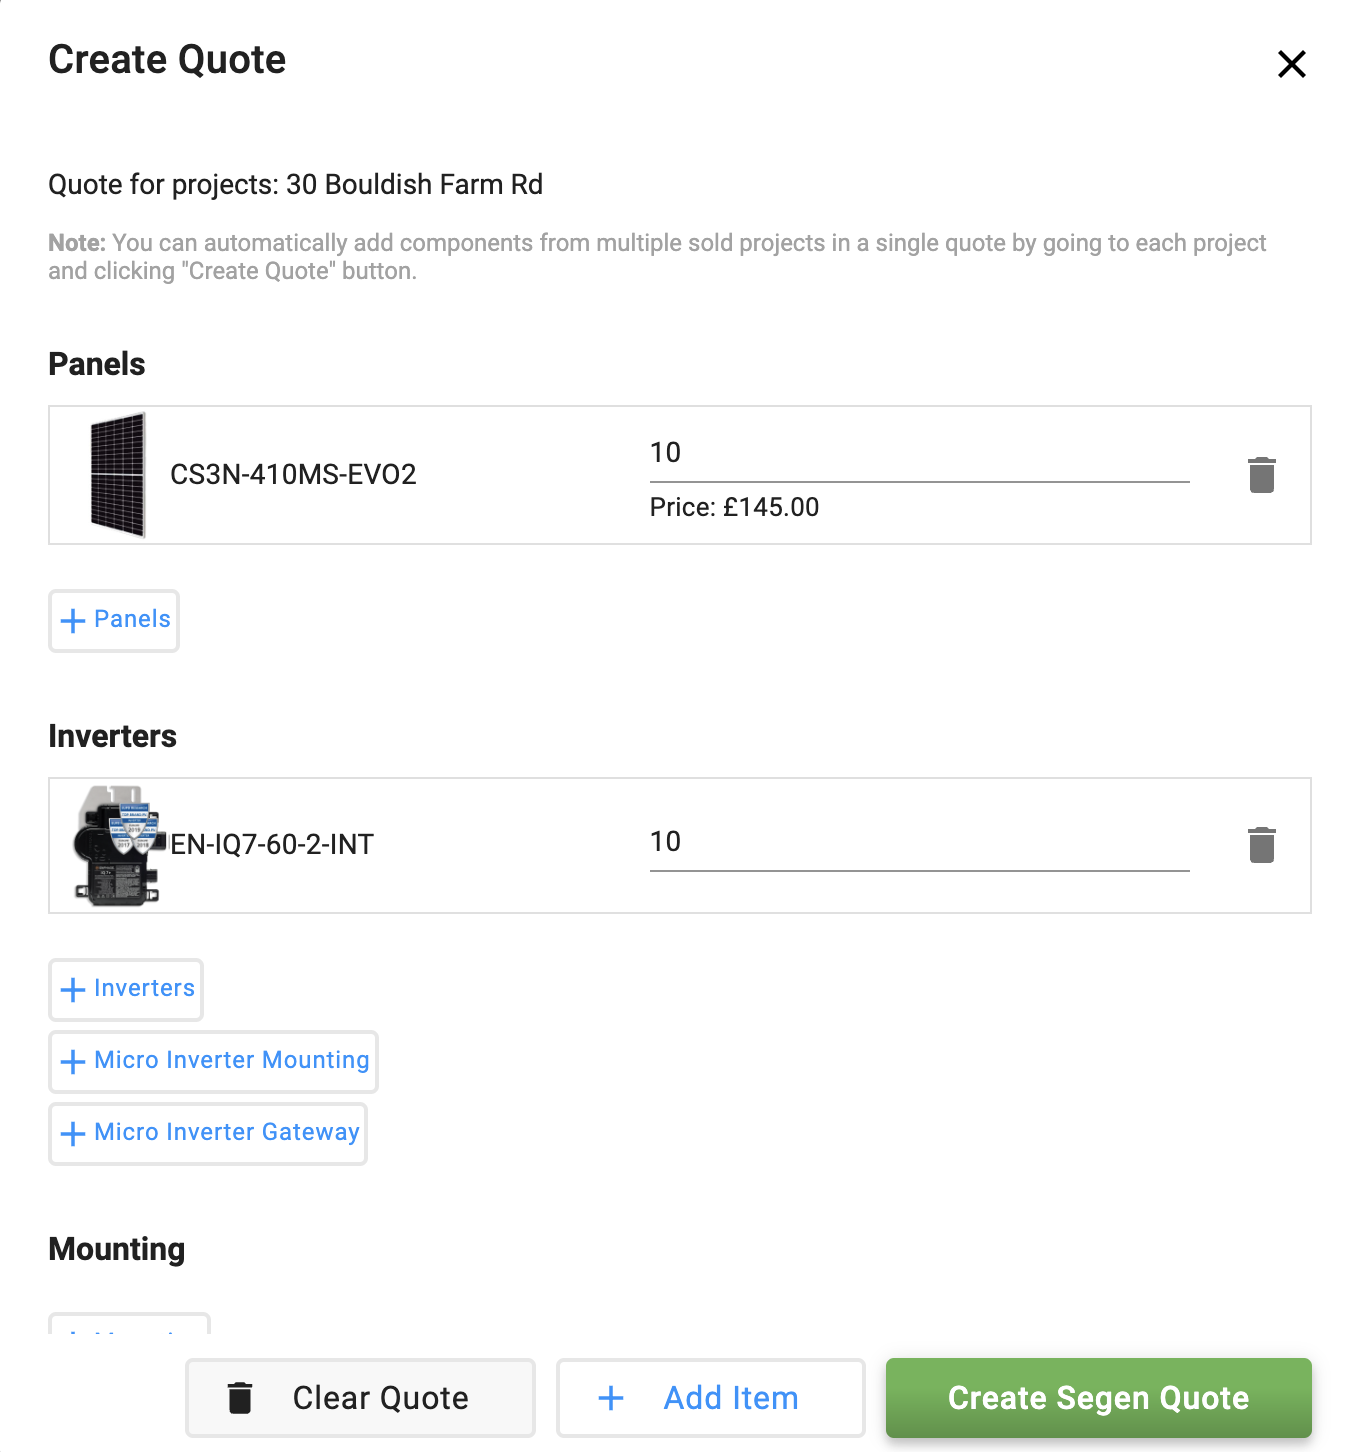
Task: Create the Segen quote
Action: (1098, 1398)
